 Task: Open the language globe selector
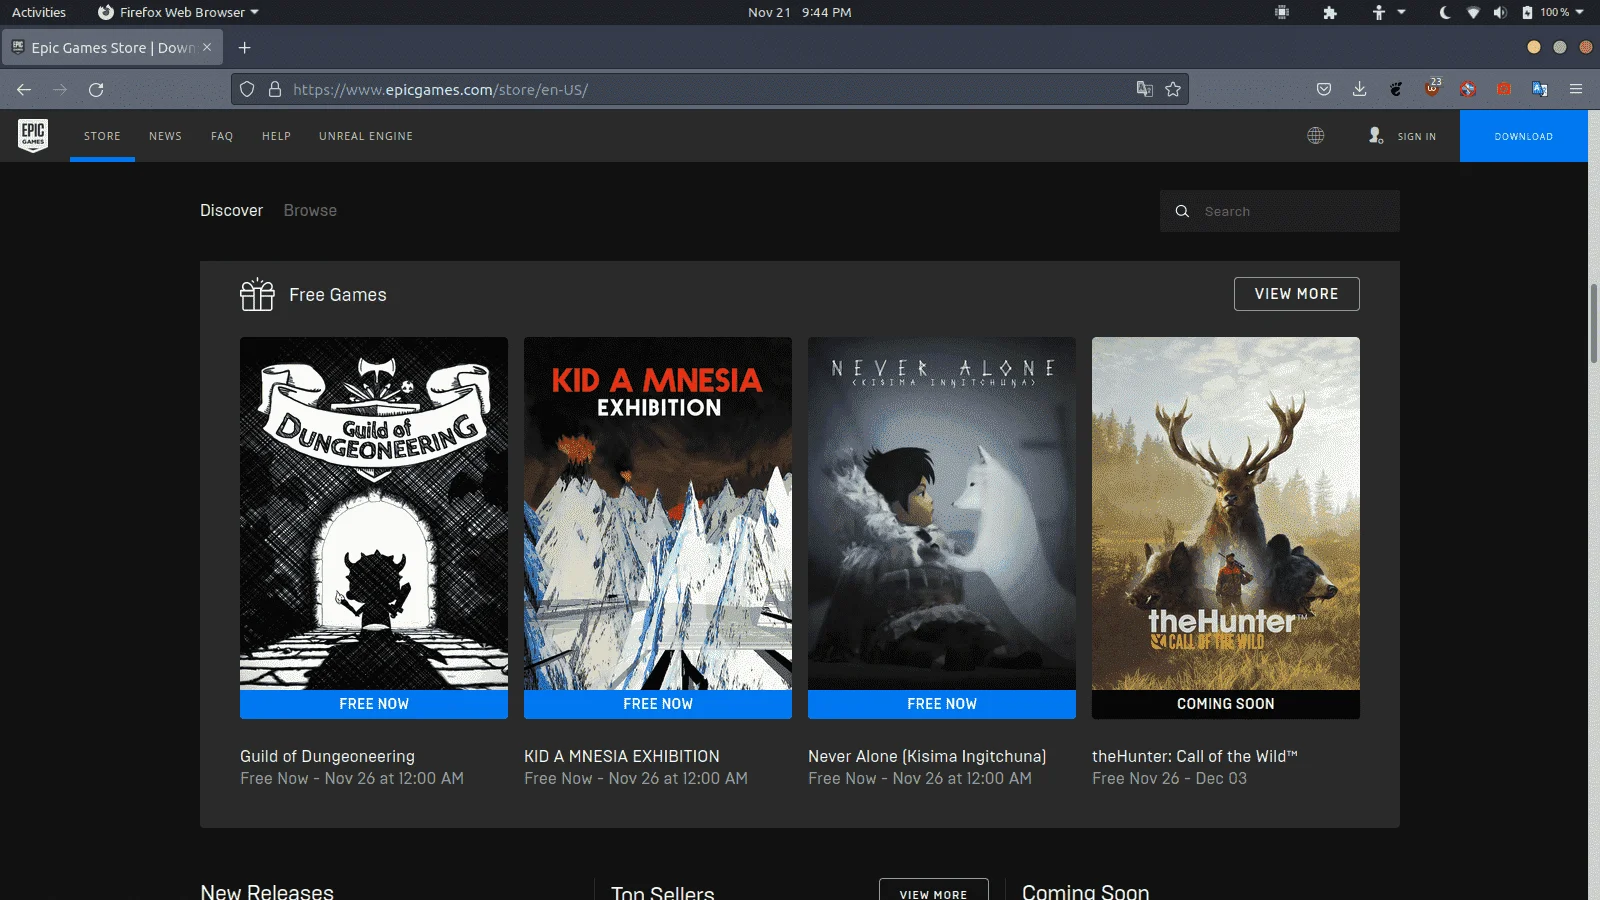(1316, 136)
